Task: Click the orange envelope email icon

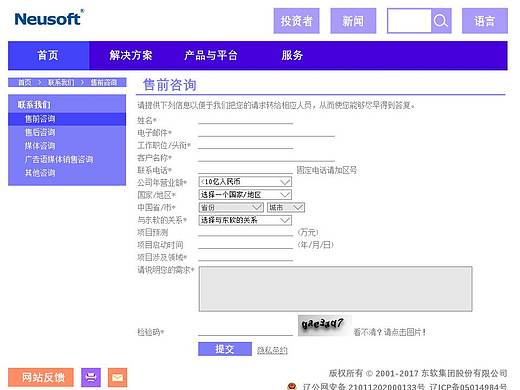Action: [117, 378]
